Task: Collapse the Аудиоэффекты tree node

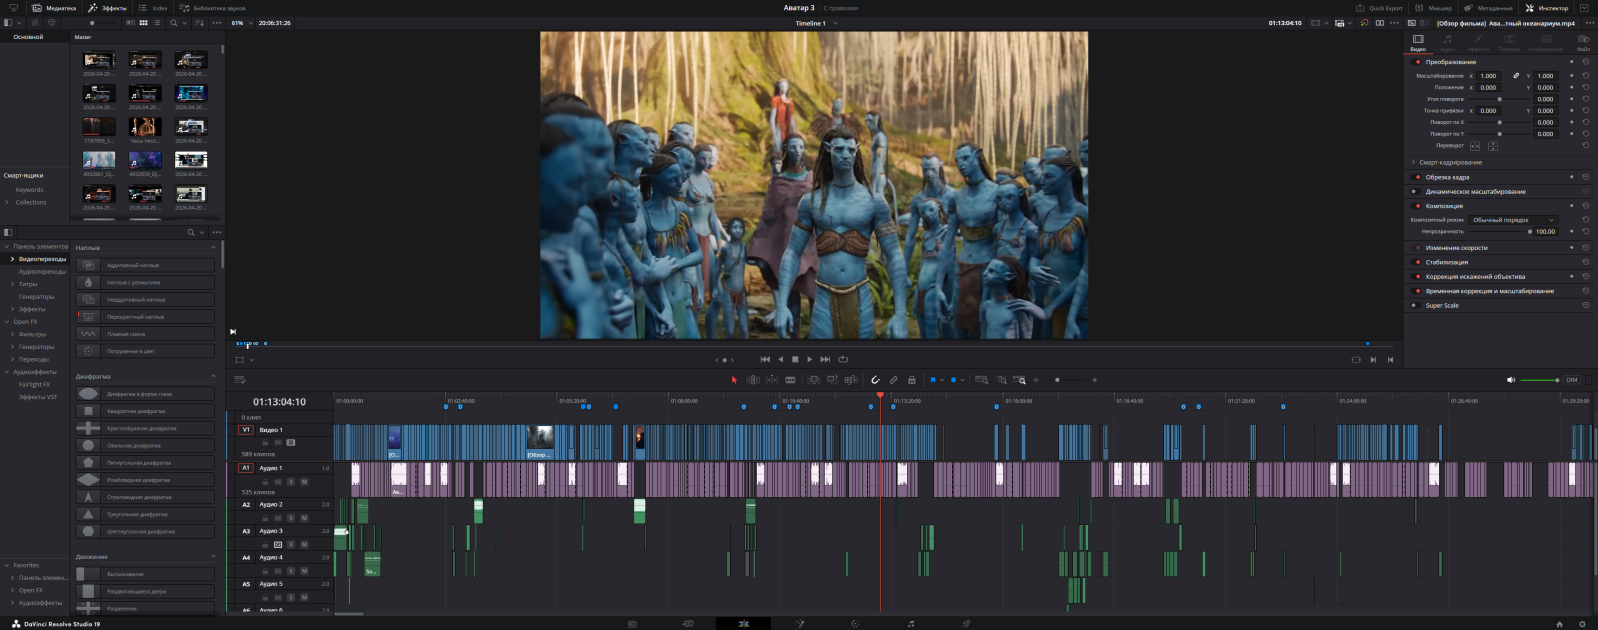Action: pos(7,372)
